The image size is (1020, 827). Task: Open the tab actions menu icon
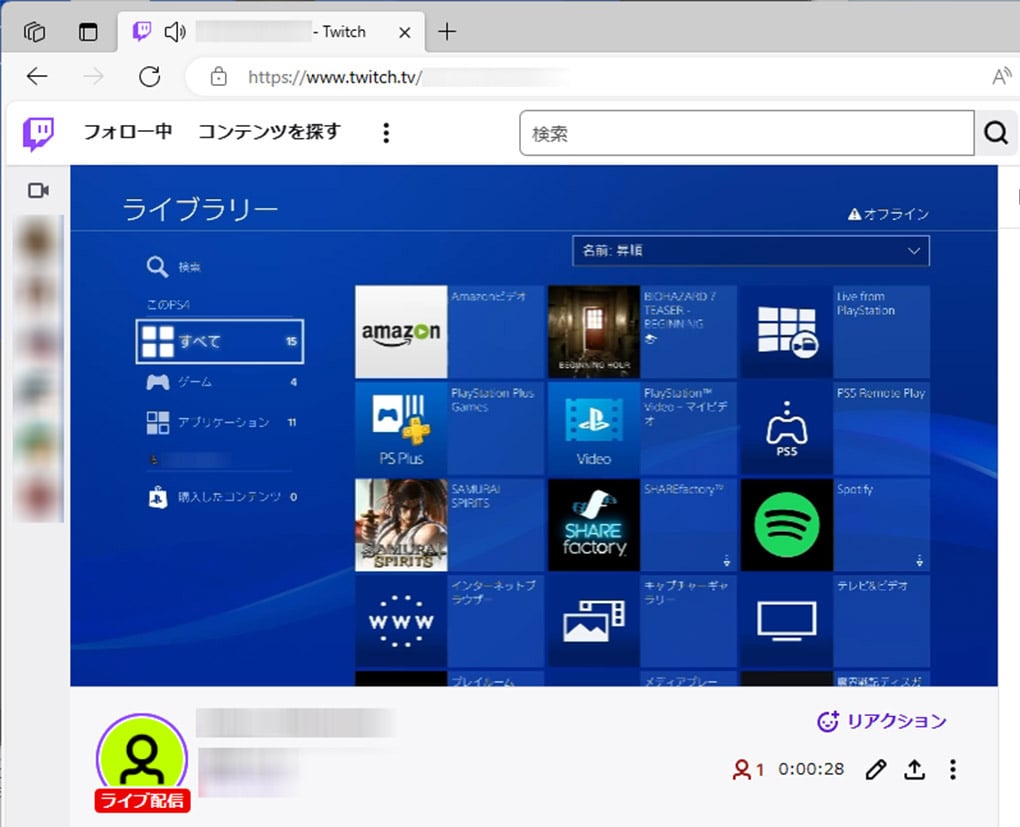88,32
